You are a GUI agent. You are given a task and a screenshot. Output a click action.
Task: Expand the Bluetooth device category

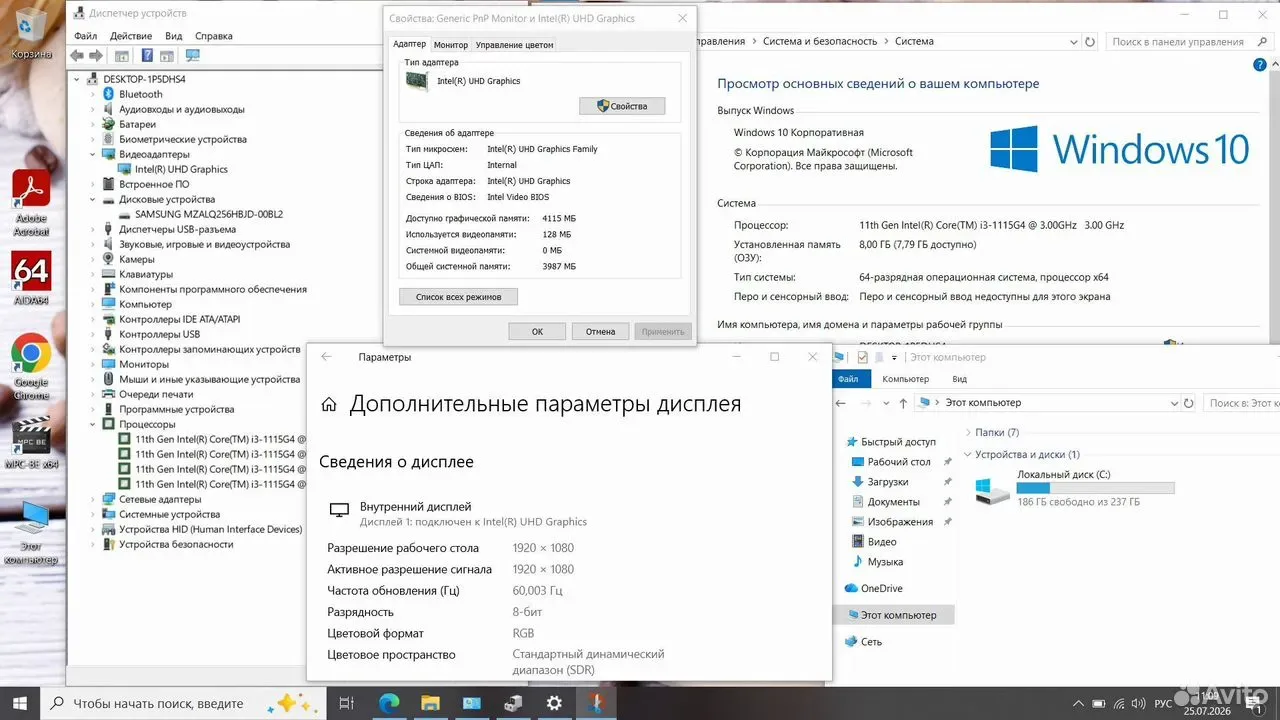coord(93,94)
